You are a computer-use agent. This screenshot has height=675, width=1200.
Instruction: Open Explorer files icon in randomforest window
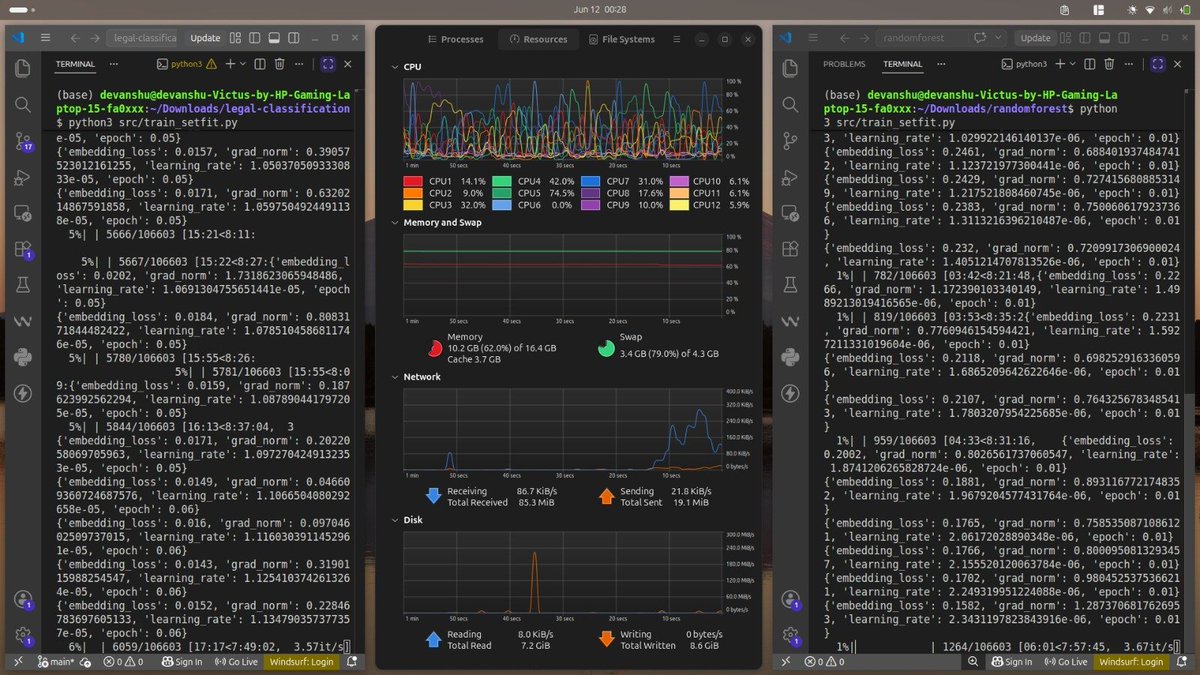coord(790,68)
